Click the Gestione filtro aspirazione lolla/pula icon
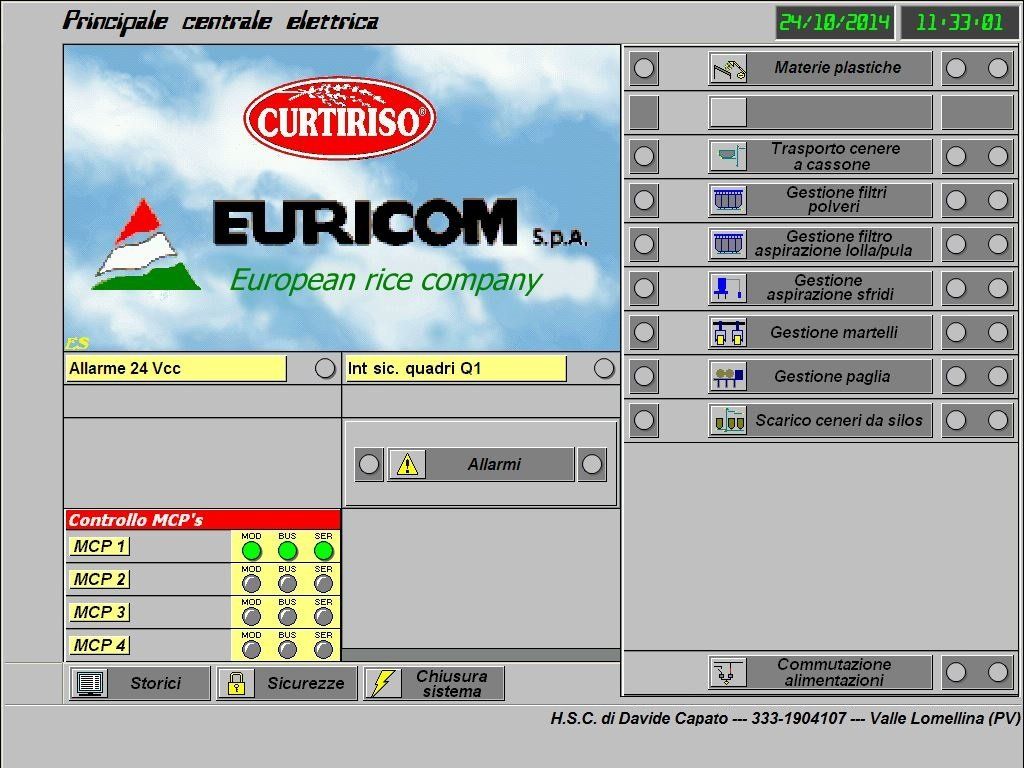This screenshot has width=1024, height=768. (728, 244)
